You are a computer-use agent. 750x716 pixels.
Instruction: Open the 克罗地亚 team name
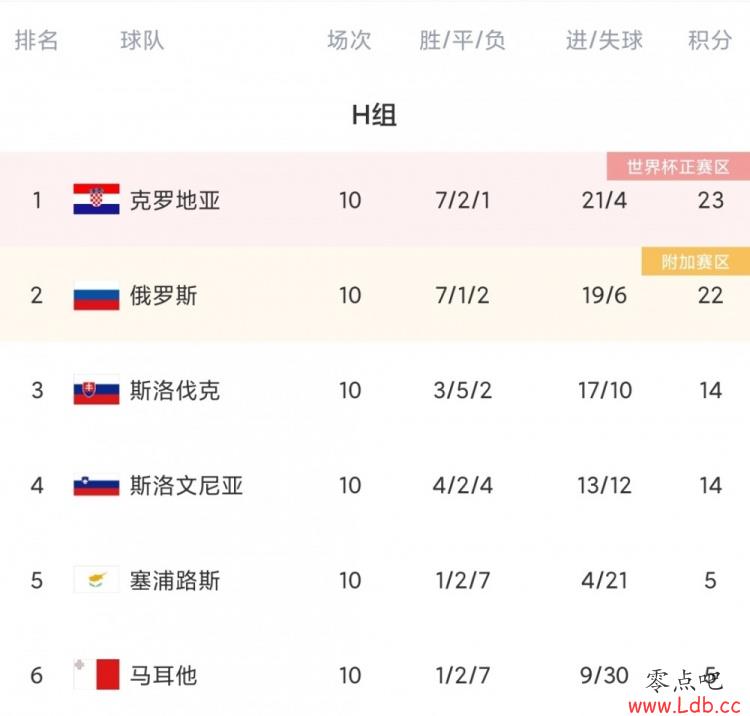(175, 200)
